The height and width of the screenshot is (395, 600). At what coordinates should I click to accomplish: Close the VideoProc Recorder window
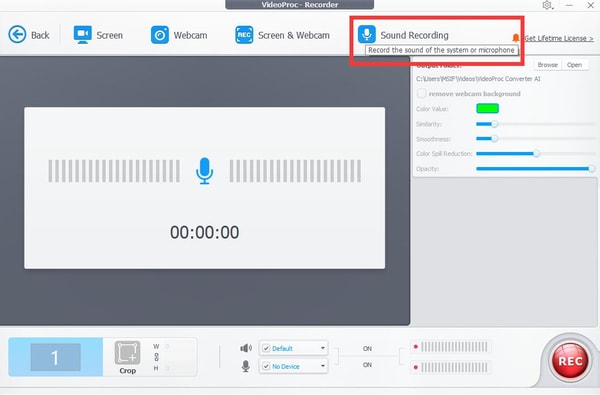(590, 5)
